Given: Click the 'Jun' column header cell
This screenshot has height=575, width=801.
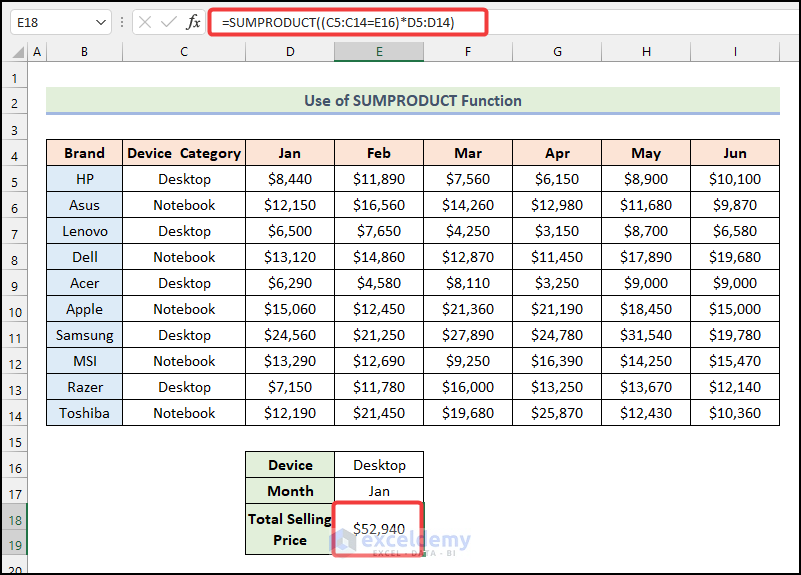Looking at the screenshot, I should [x=735, y=153].
